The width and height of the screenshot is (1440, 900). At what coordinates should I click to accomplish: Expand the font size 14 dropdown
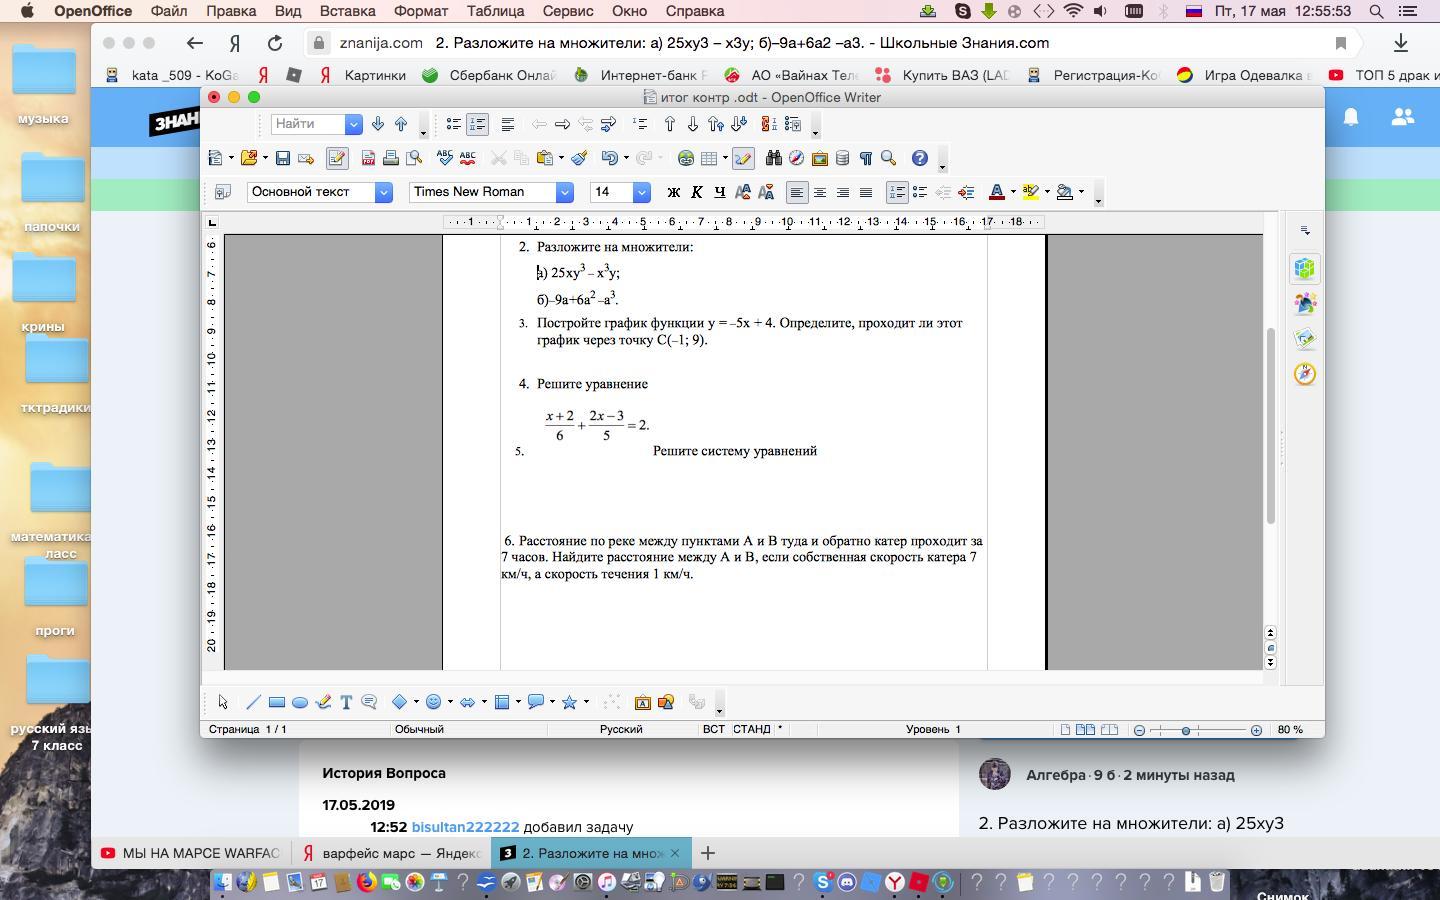coord(642,192)
